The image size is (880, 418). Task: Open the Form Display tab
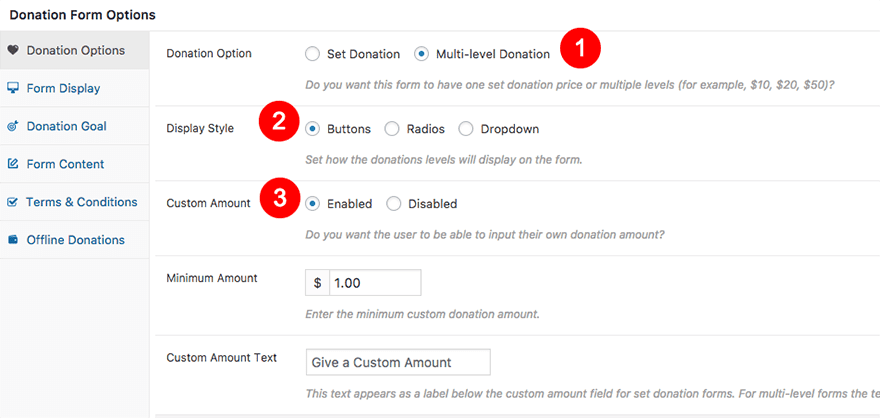[63, 88]
